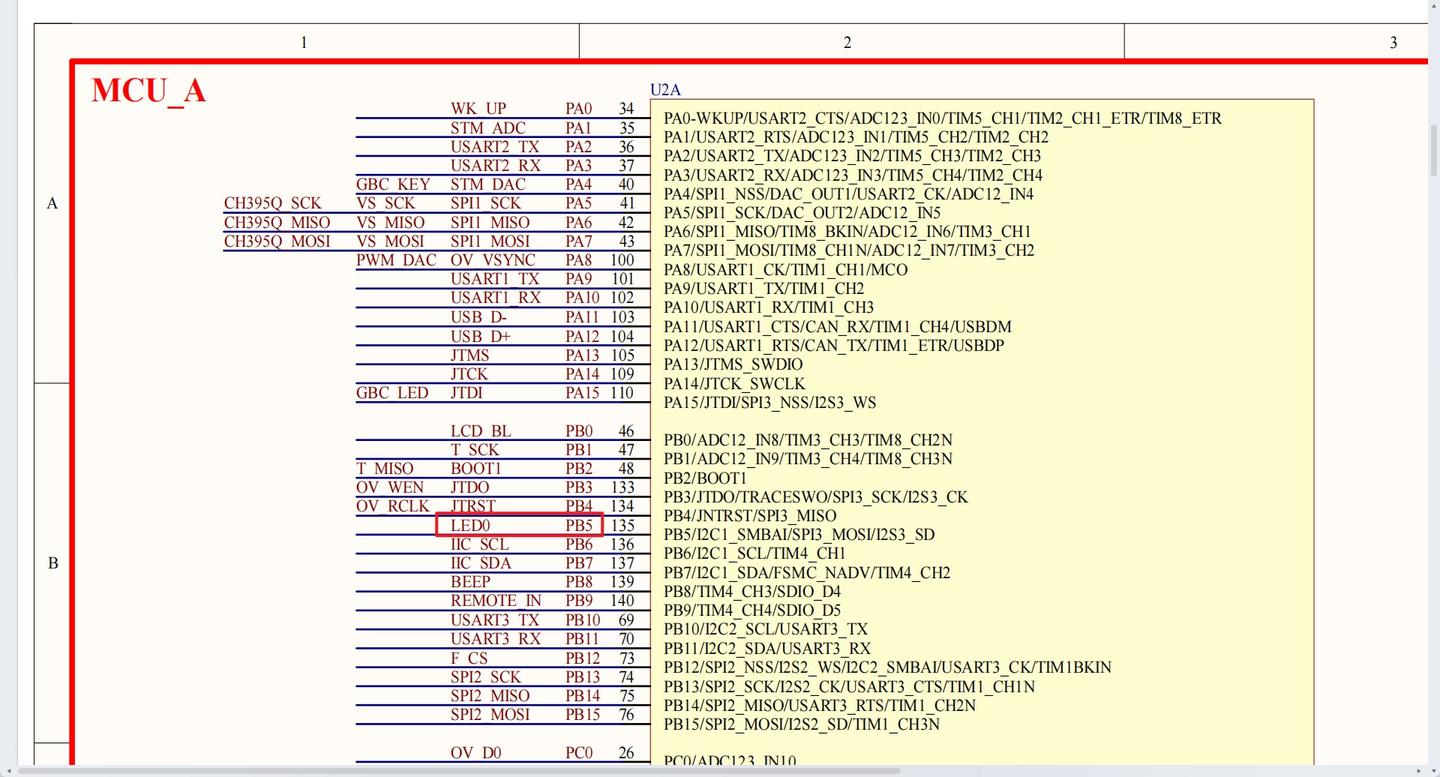Viewport: 1440px width, 777px height.
Task: Select the JTDO net label
Action: point(470,487)
